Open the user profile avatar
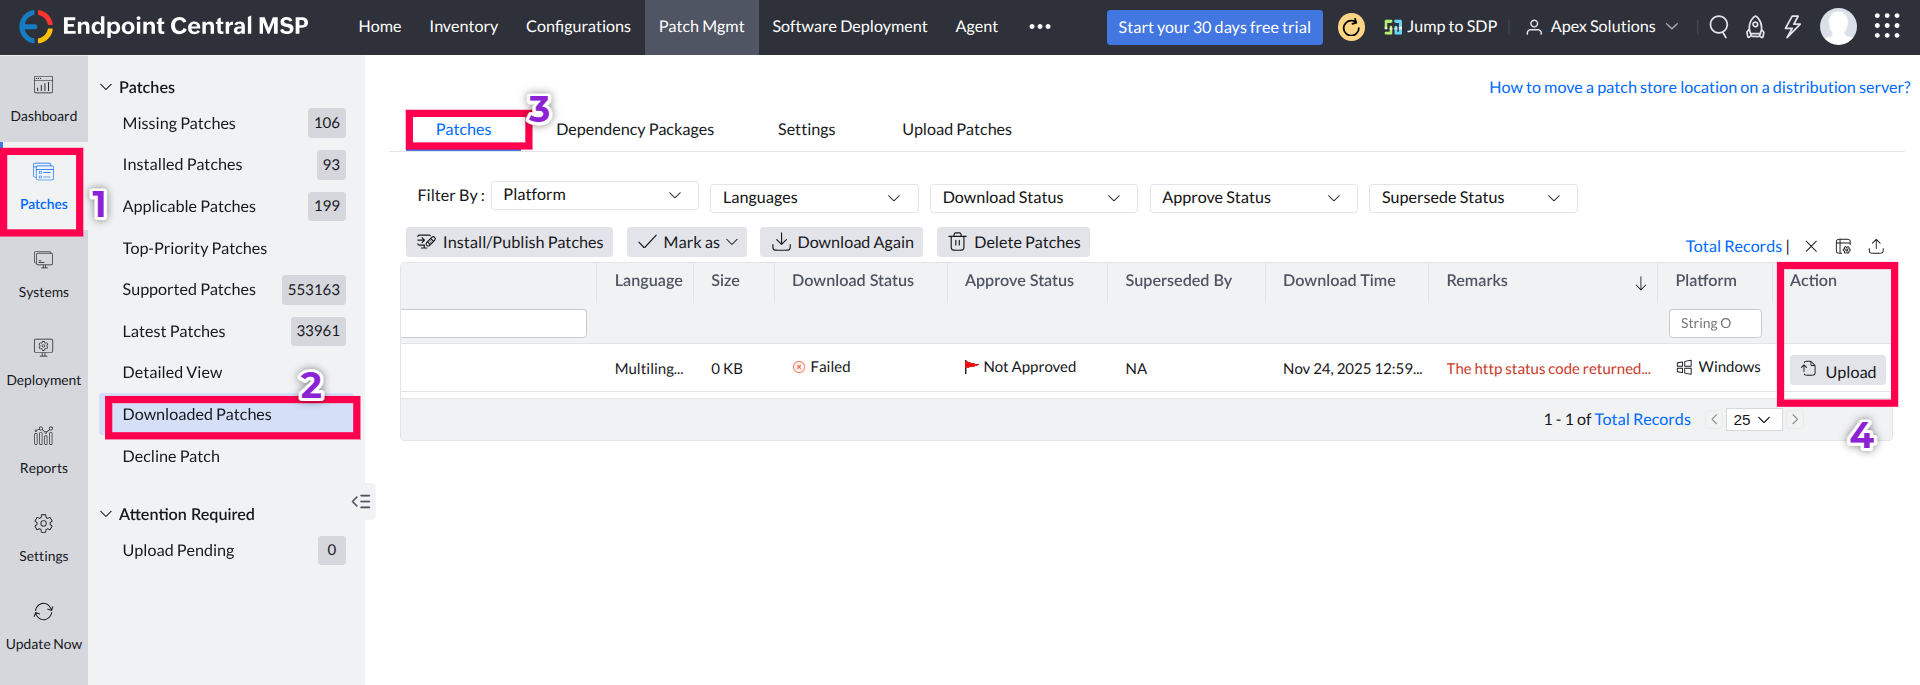1920x685 pixels. 1838,27
